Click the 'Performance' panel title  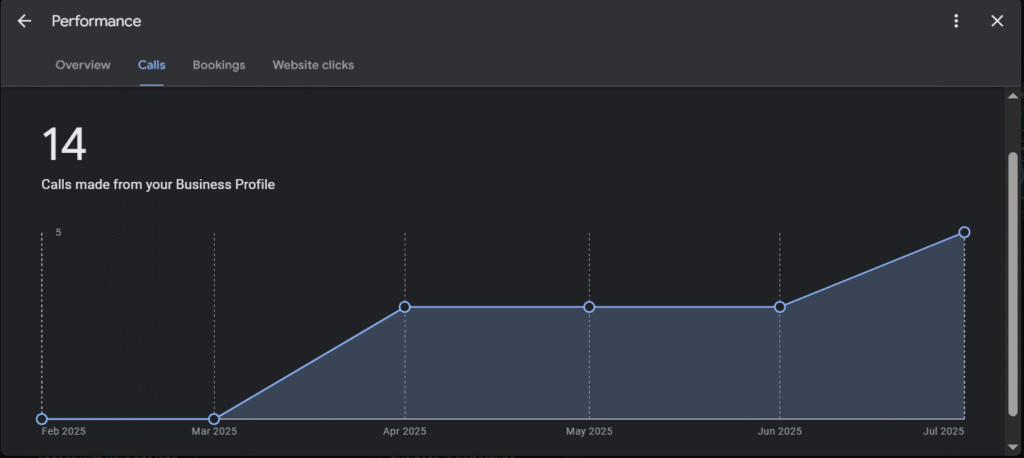(x=96, y=21)
